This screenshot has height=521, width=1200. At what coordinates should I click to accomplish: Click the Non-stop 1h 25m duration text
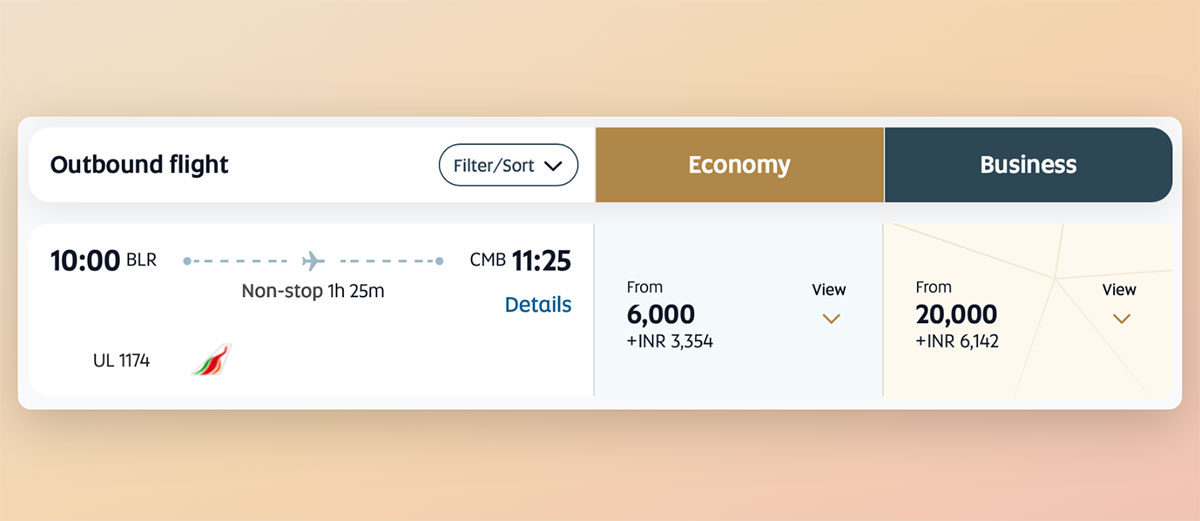click(x=313, y=292)
